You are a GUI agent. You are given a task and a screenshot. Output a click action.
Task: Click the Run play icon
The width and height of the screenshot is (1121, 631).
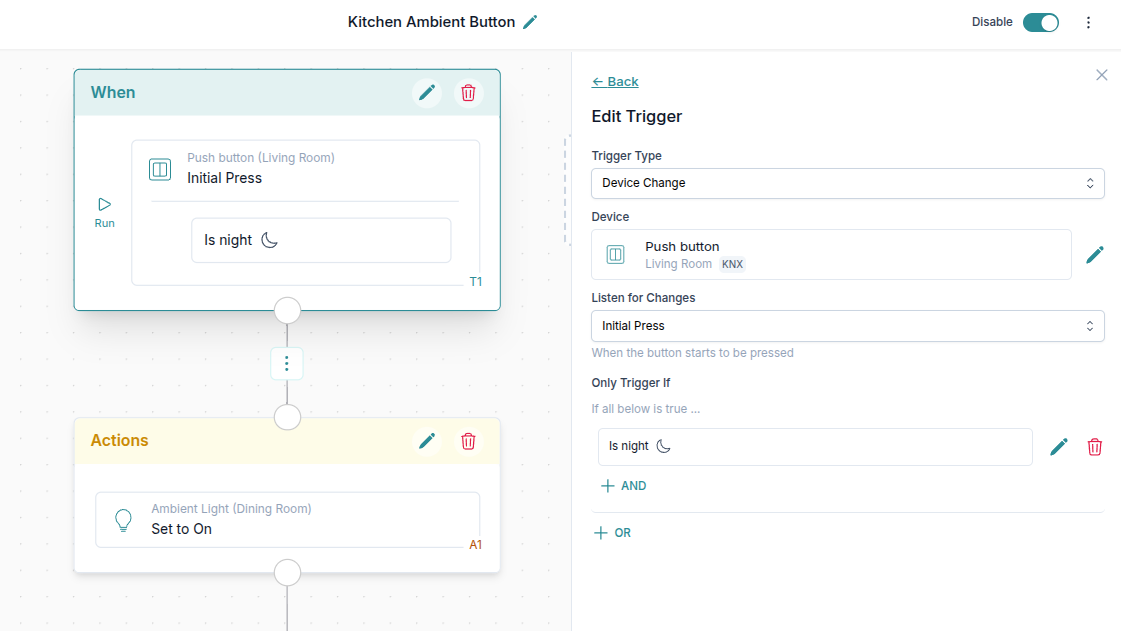click(x=105, y=205)
